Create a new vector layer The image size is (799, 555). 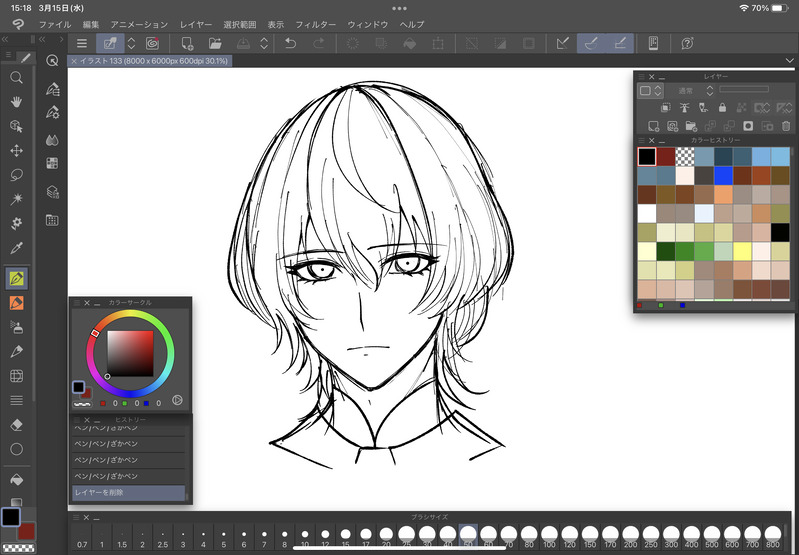(672, 126)
